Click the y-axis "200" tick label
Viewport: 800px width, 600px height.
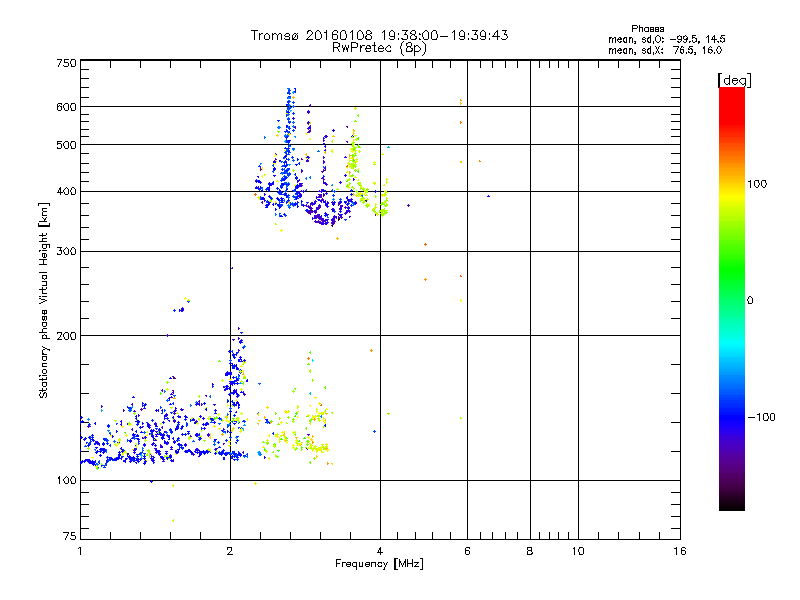click(66, 336)
